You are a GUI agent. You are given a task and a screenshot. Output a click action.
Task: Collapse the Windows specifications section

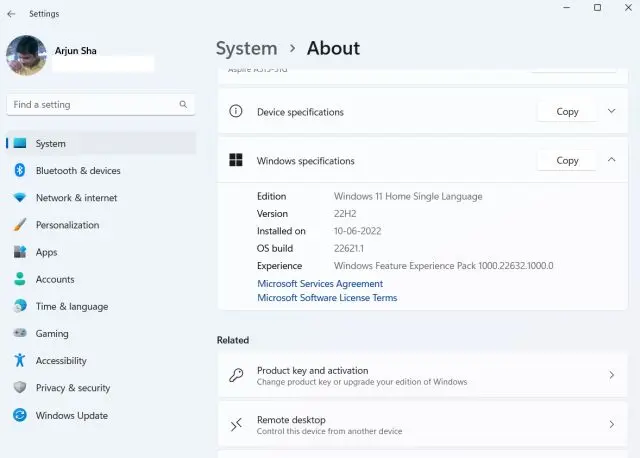(x=611, y=160)
